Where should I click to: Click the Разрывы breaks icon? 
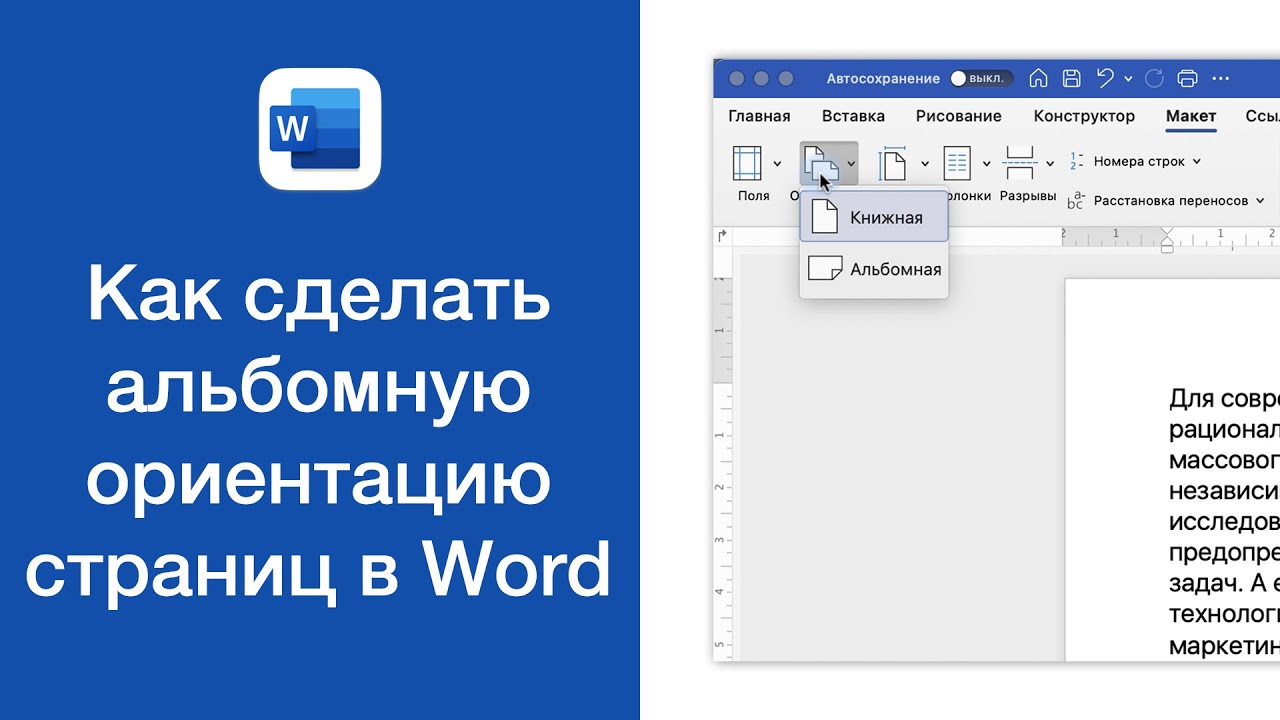(1019, 163)
